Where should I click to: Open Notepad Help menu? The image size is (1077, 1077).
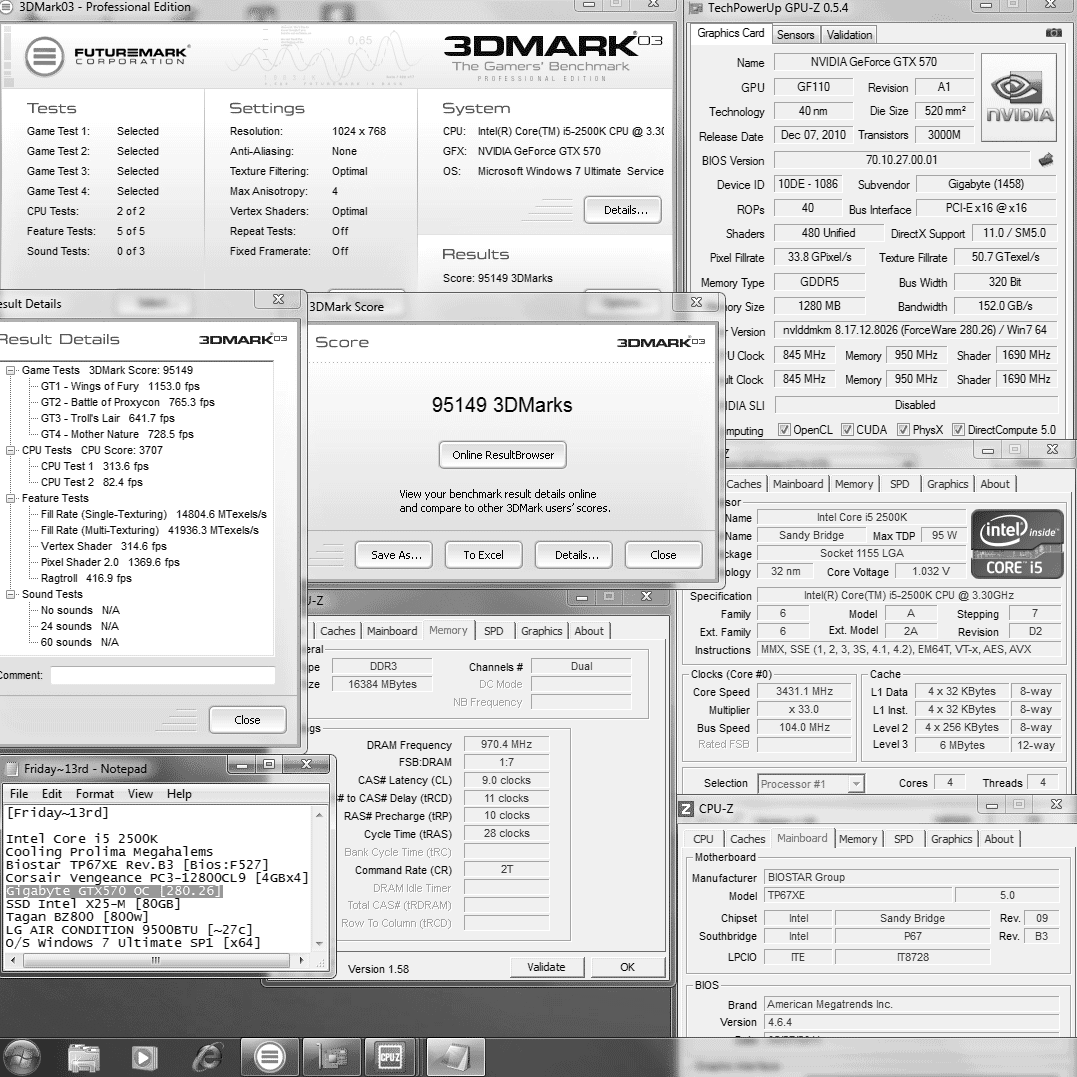[179, 793]
